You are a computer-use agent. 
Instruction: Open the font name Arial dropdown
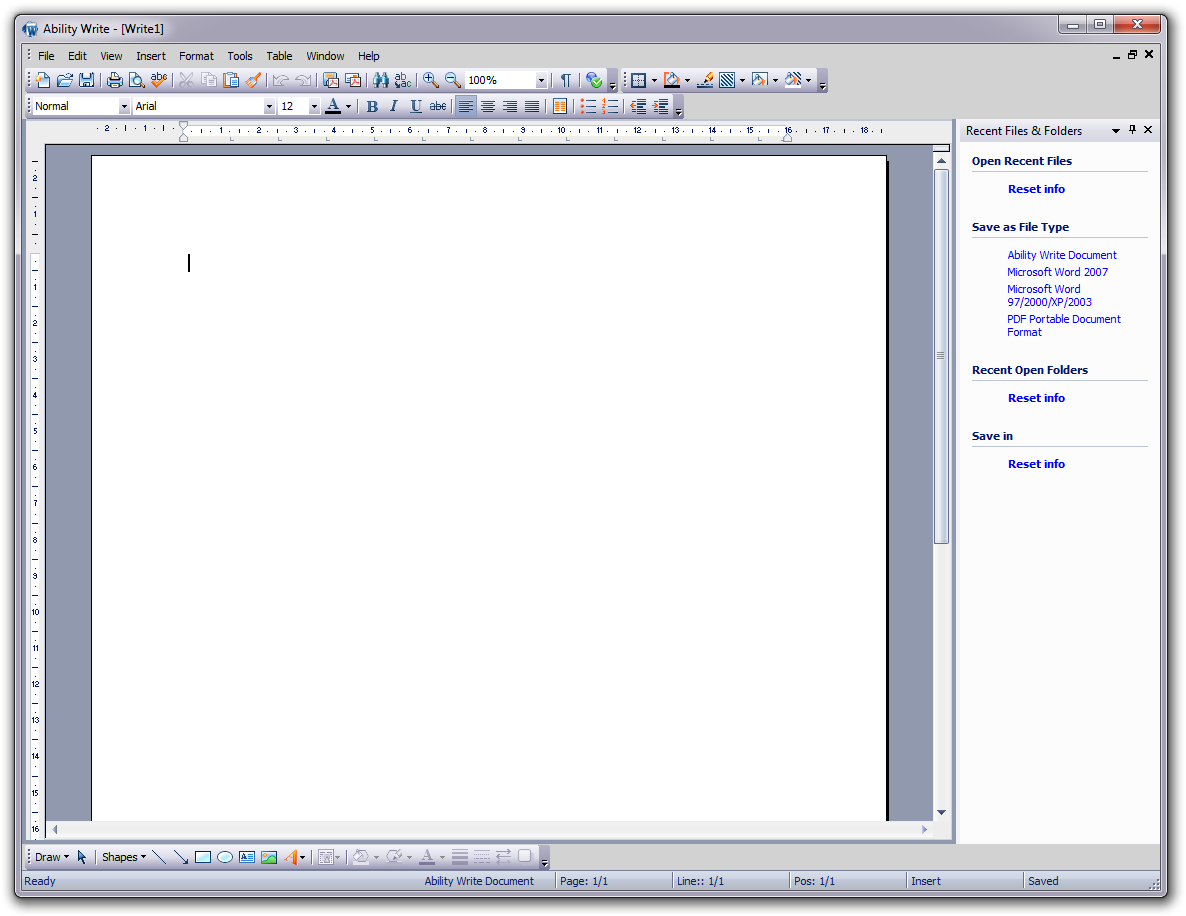point(269,106)
